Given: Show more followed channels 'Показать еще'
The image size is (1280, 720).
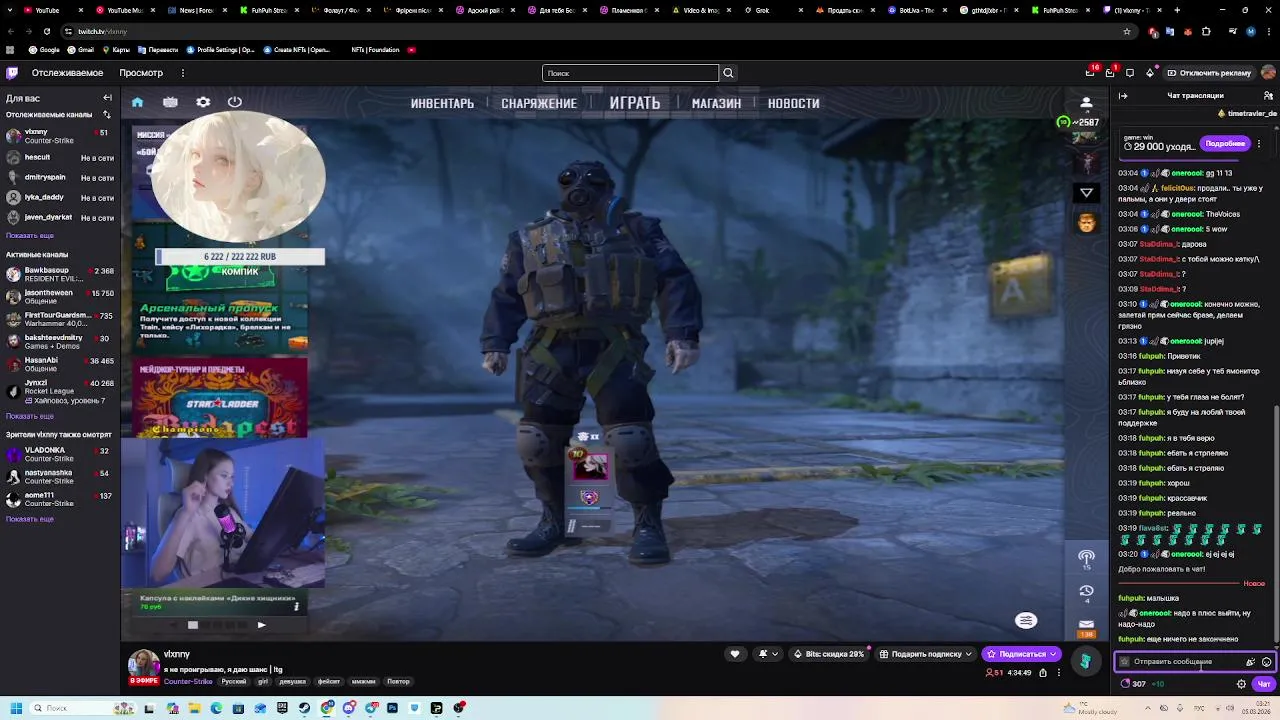Looking at the screenshot, I should (30, 235).
